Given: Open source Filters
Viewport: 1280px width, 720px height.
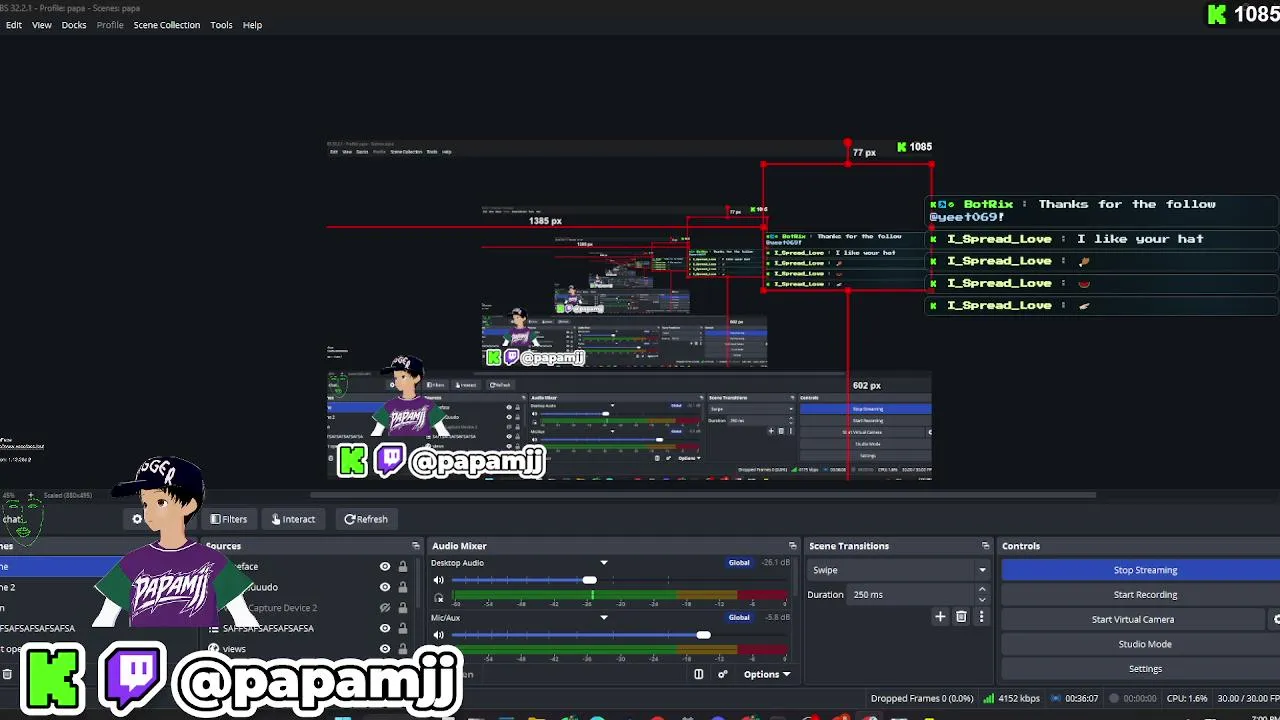Looking at the screenshot, I should point(229,519).
